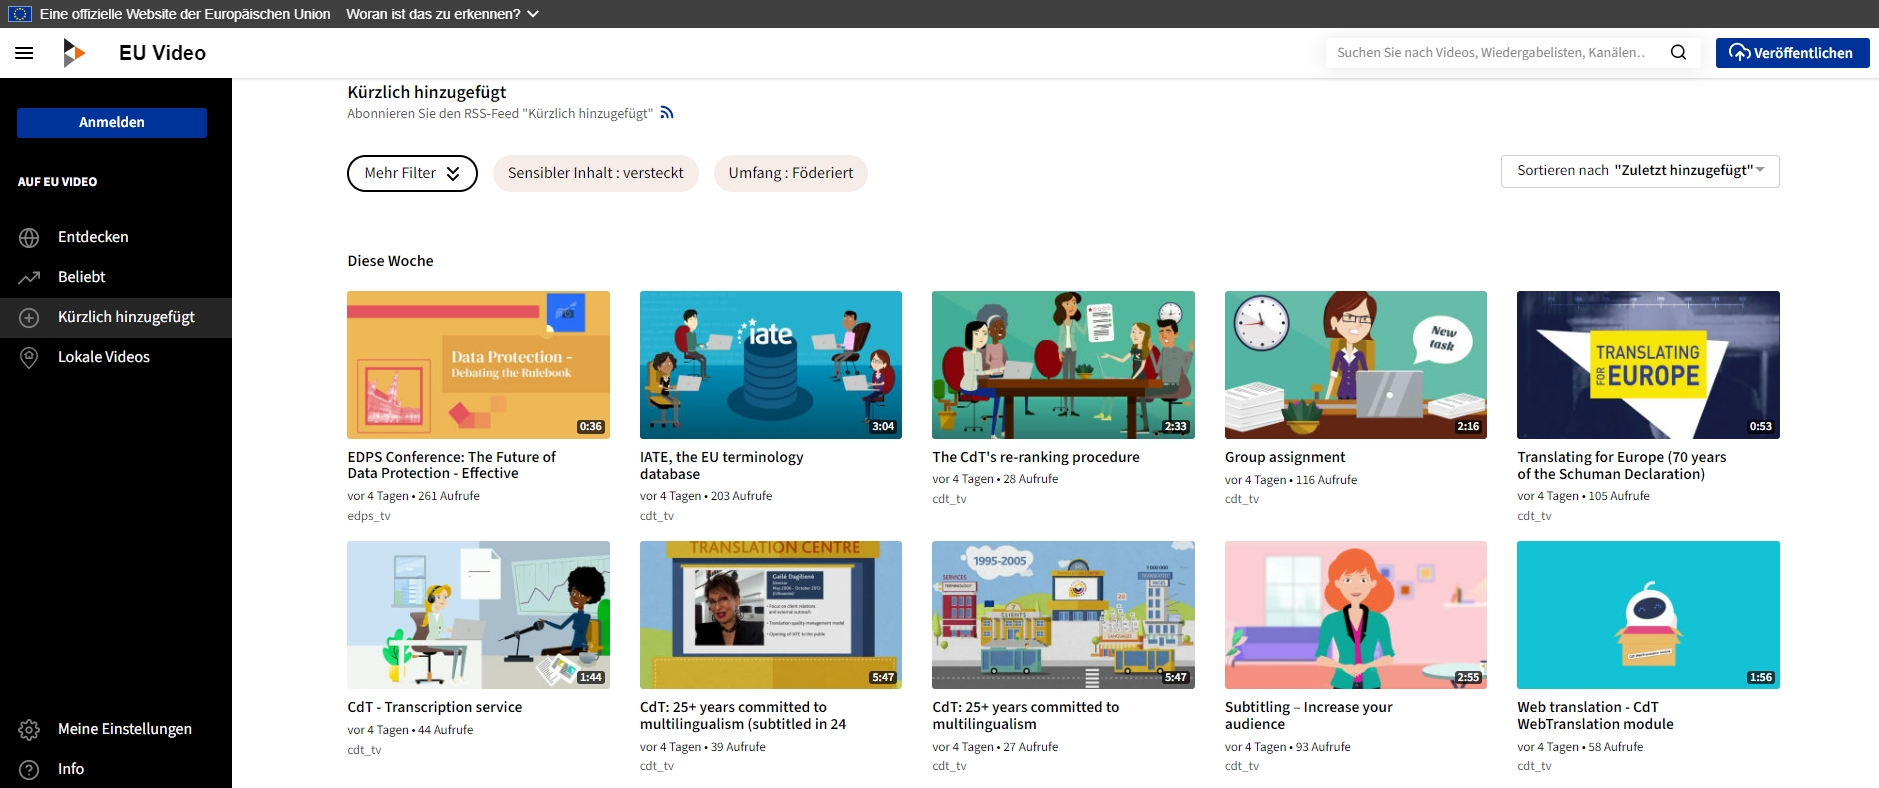This screenshot has width=1879, height=788.
Task: Open cdt_tv channel under Transcription service
Action: [x=364, y=750]
